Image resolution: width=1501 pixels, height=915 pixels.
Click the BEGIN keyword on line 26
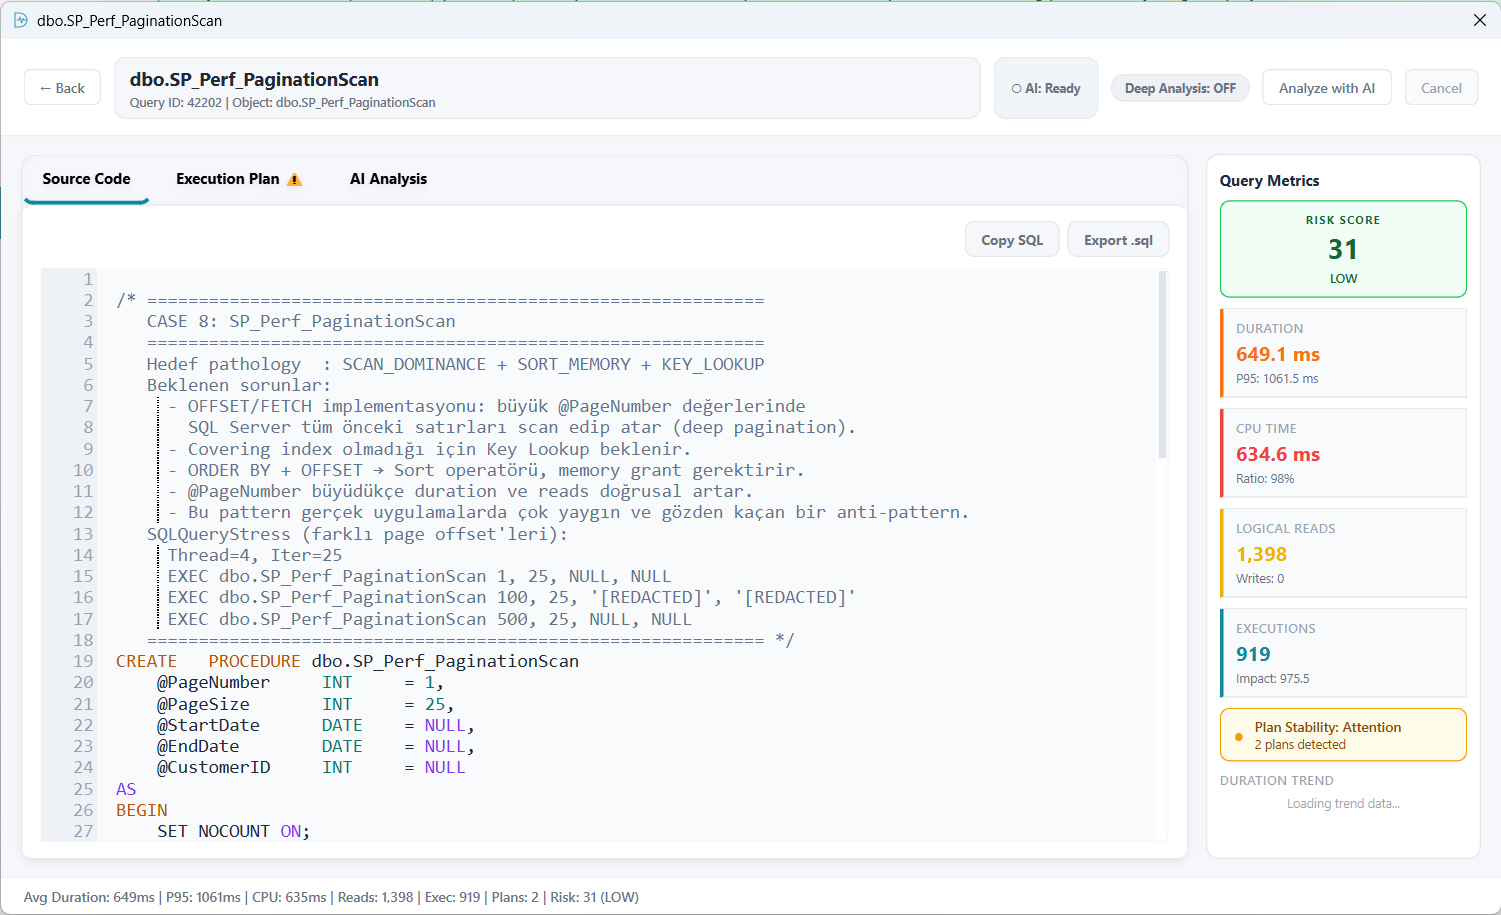click(141, 810)
